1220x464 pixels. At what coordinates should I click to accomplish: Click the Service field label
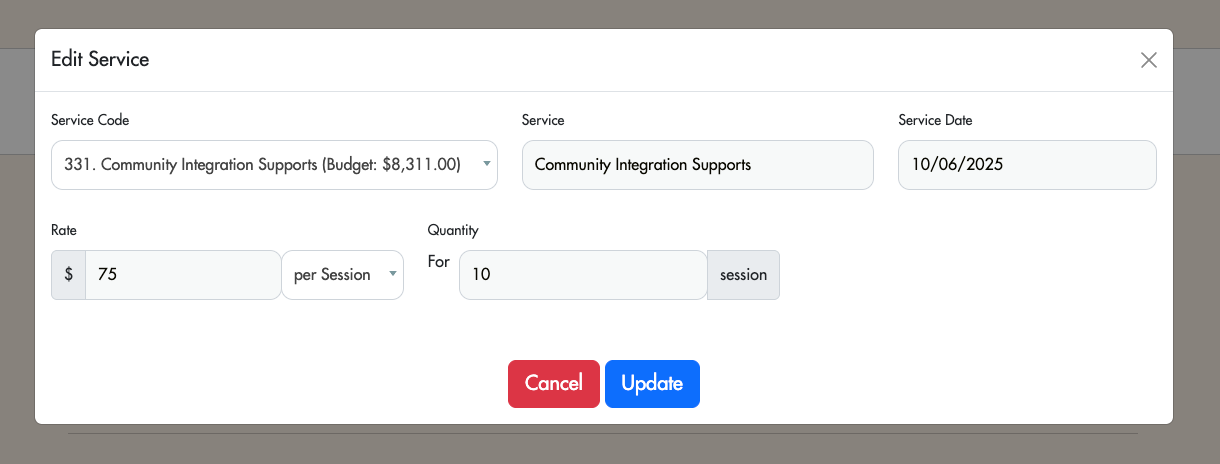coord(543,120)
